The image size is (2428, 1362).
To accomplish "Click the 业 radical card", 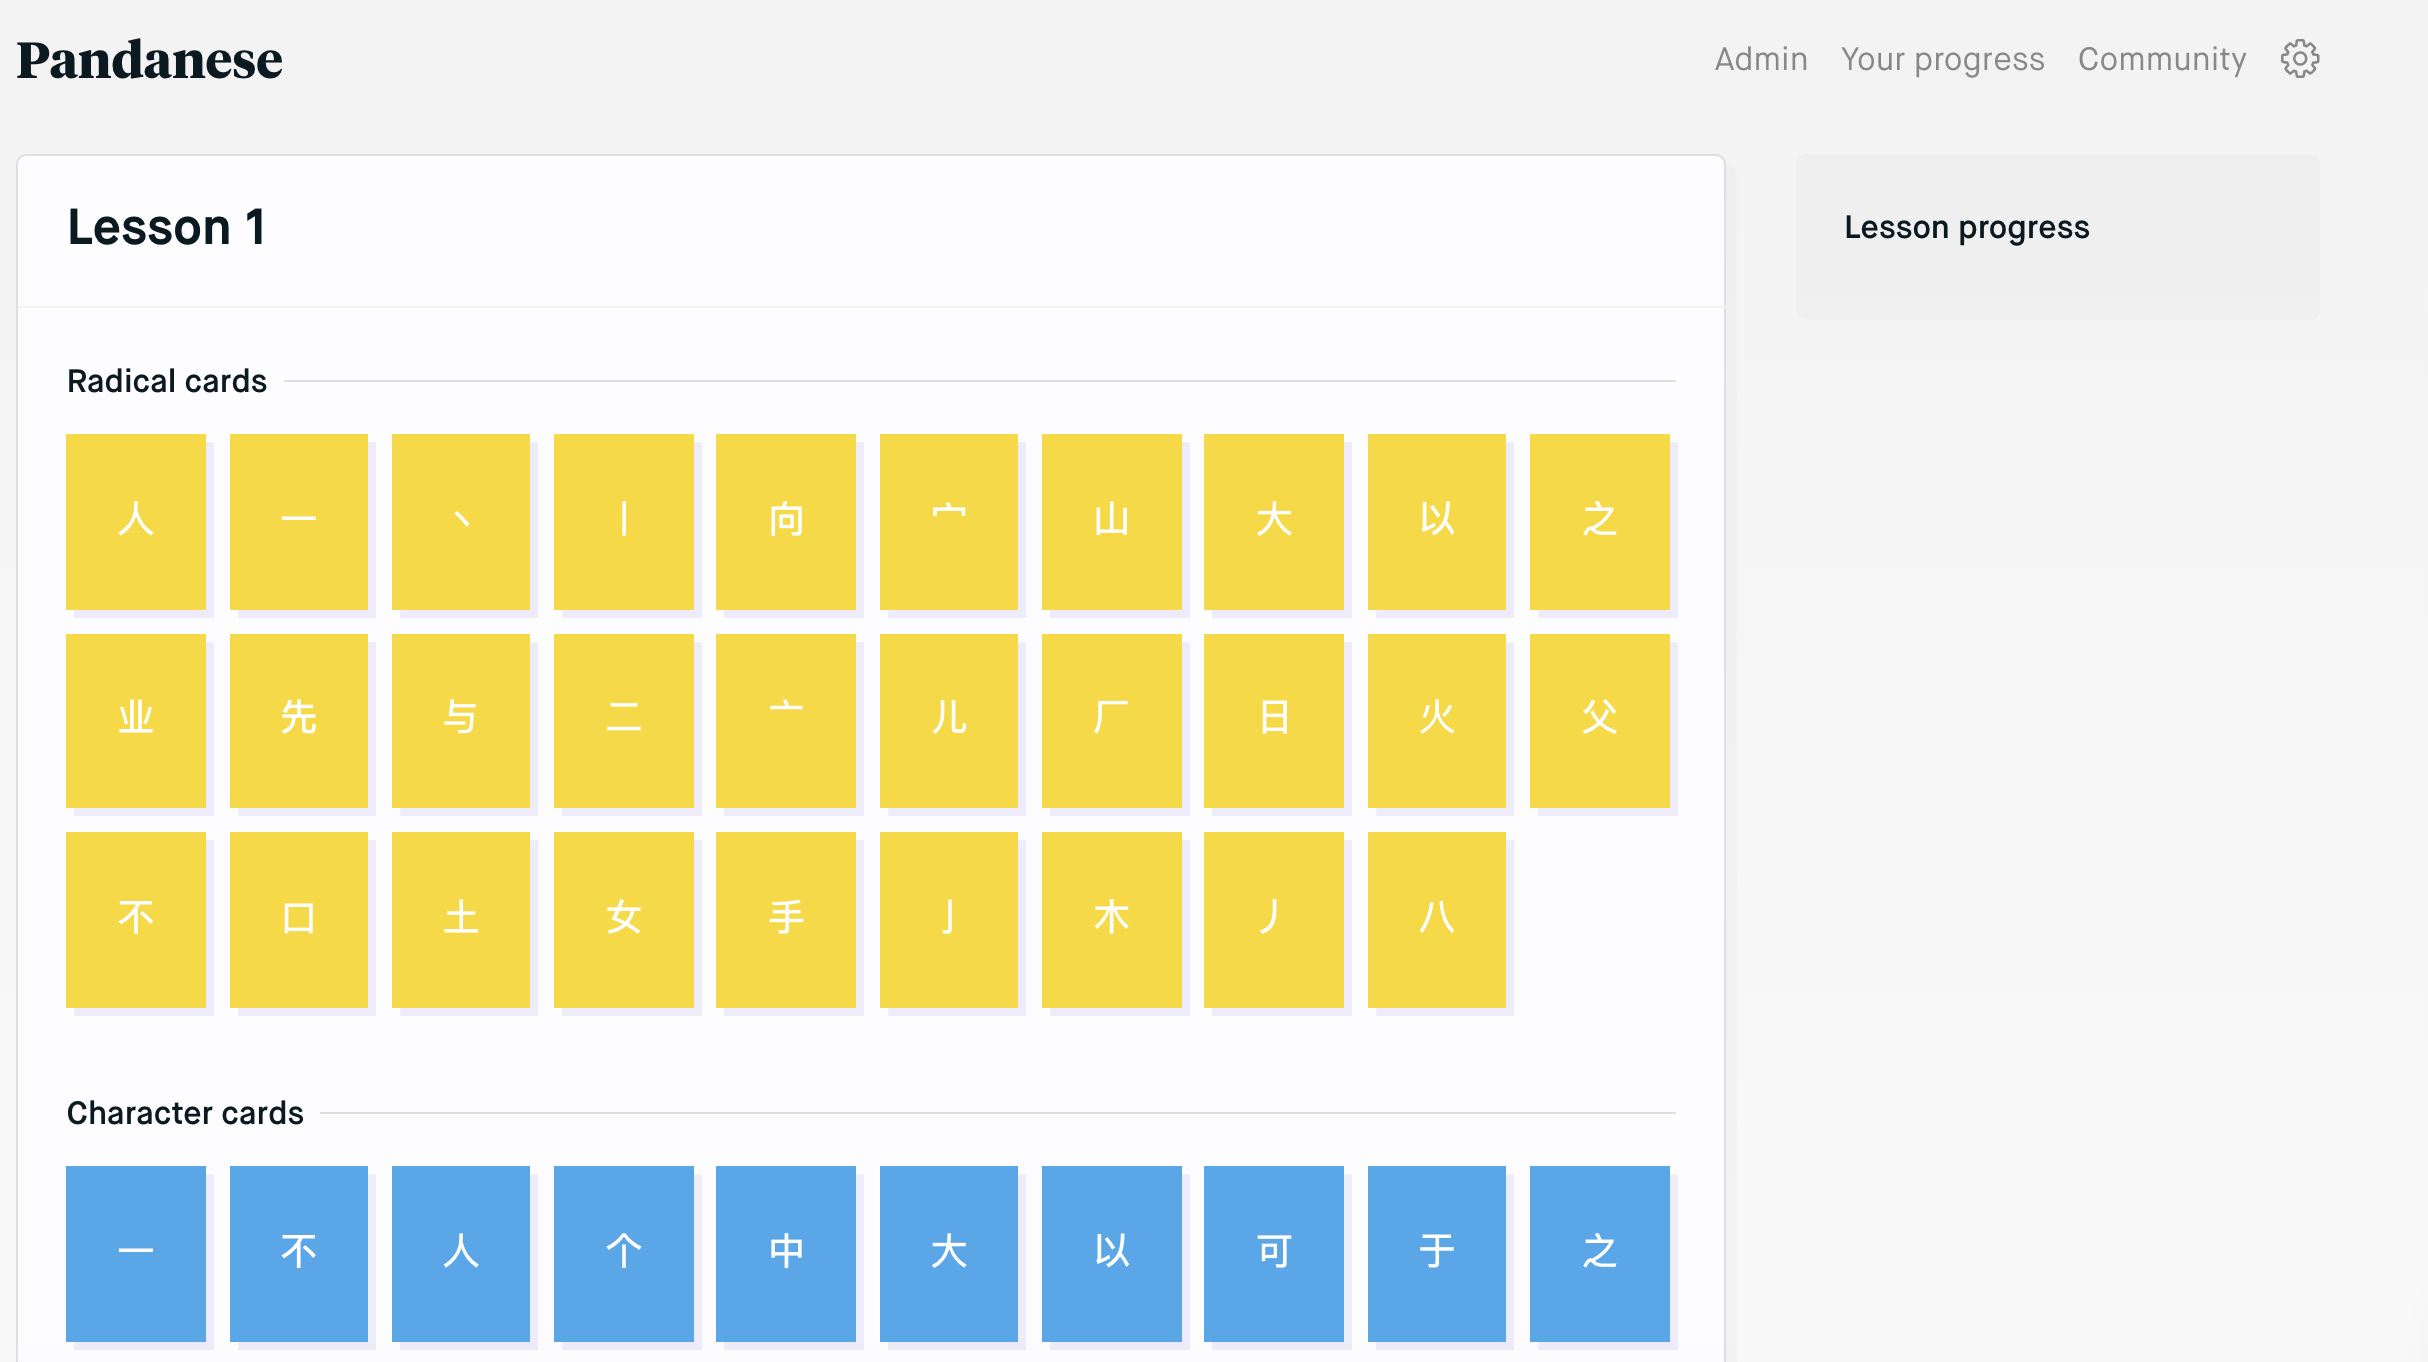I will click(x=136, y=720).
